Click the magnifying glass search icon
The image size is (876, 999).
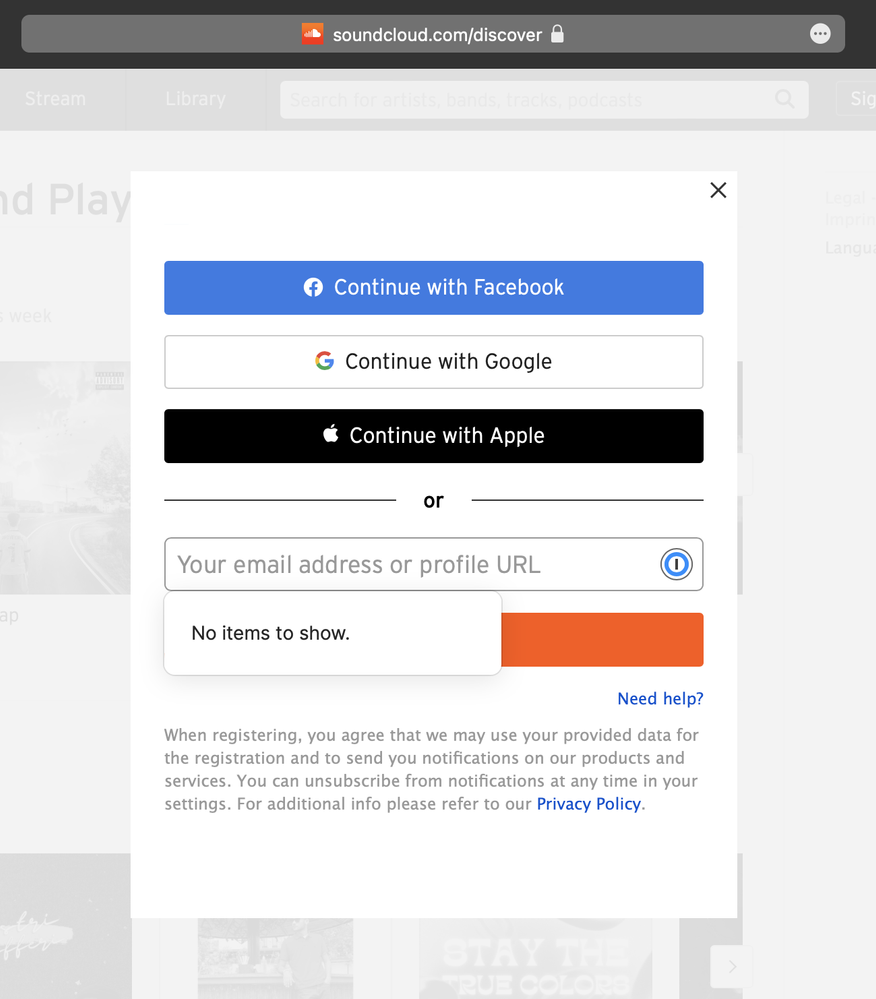click(785, 99)
